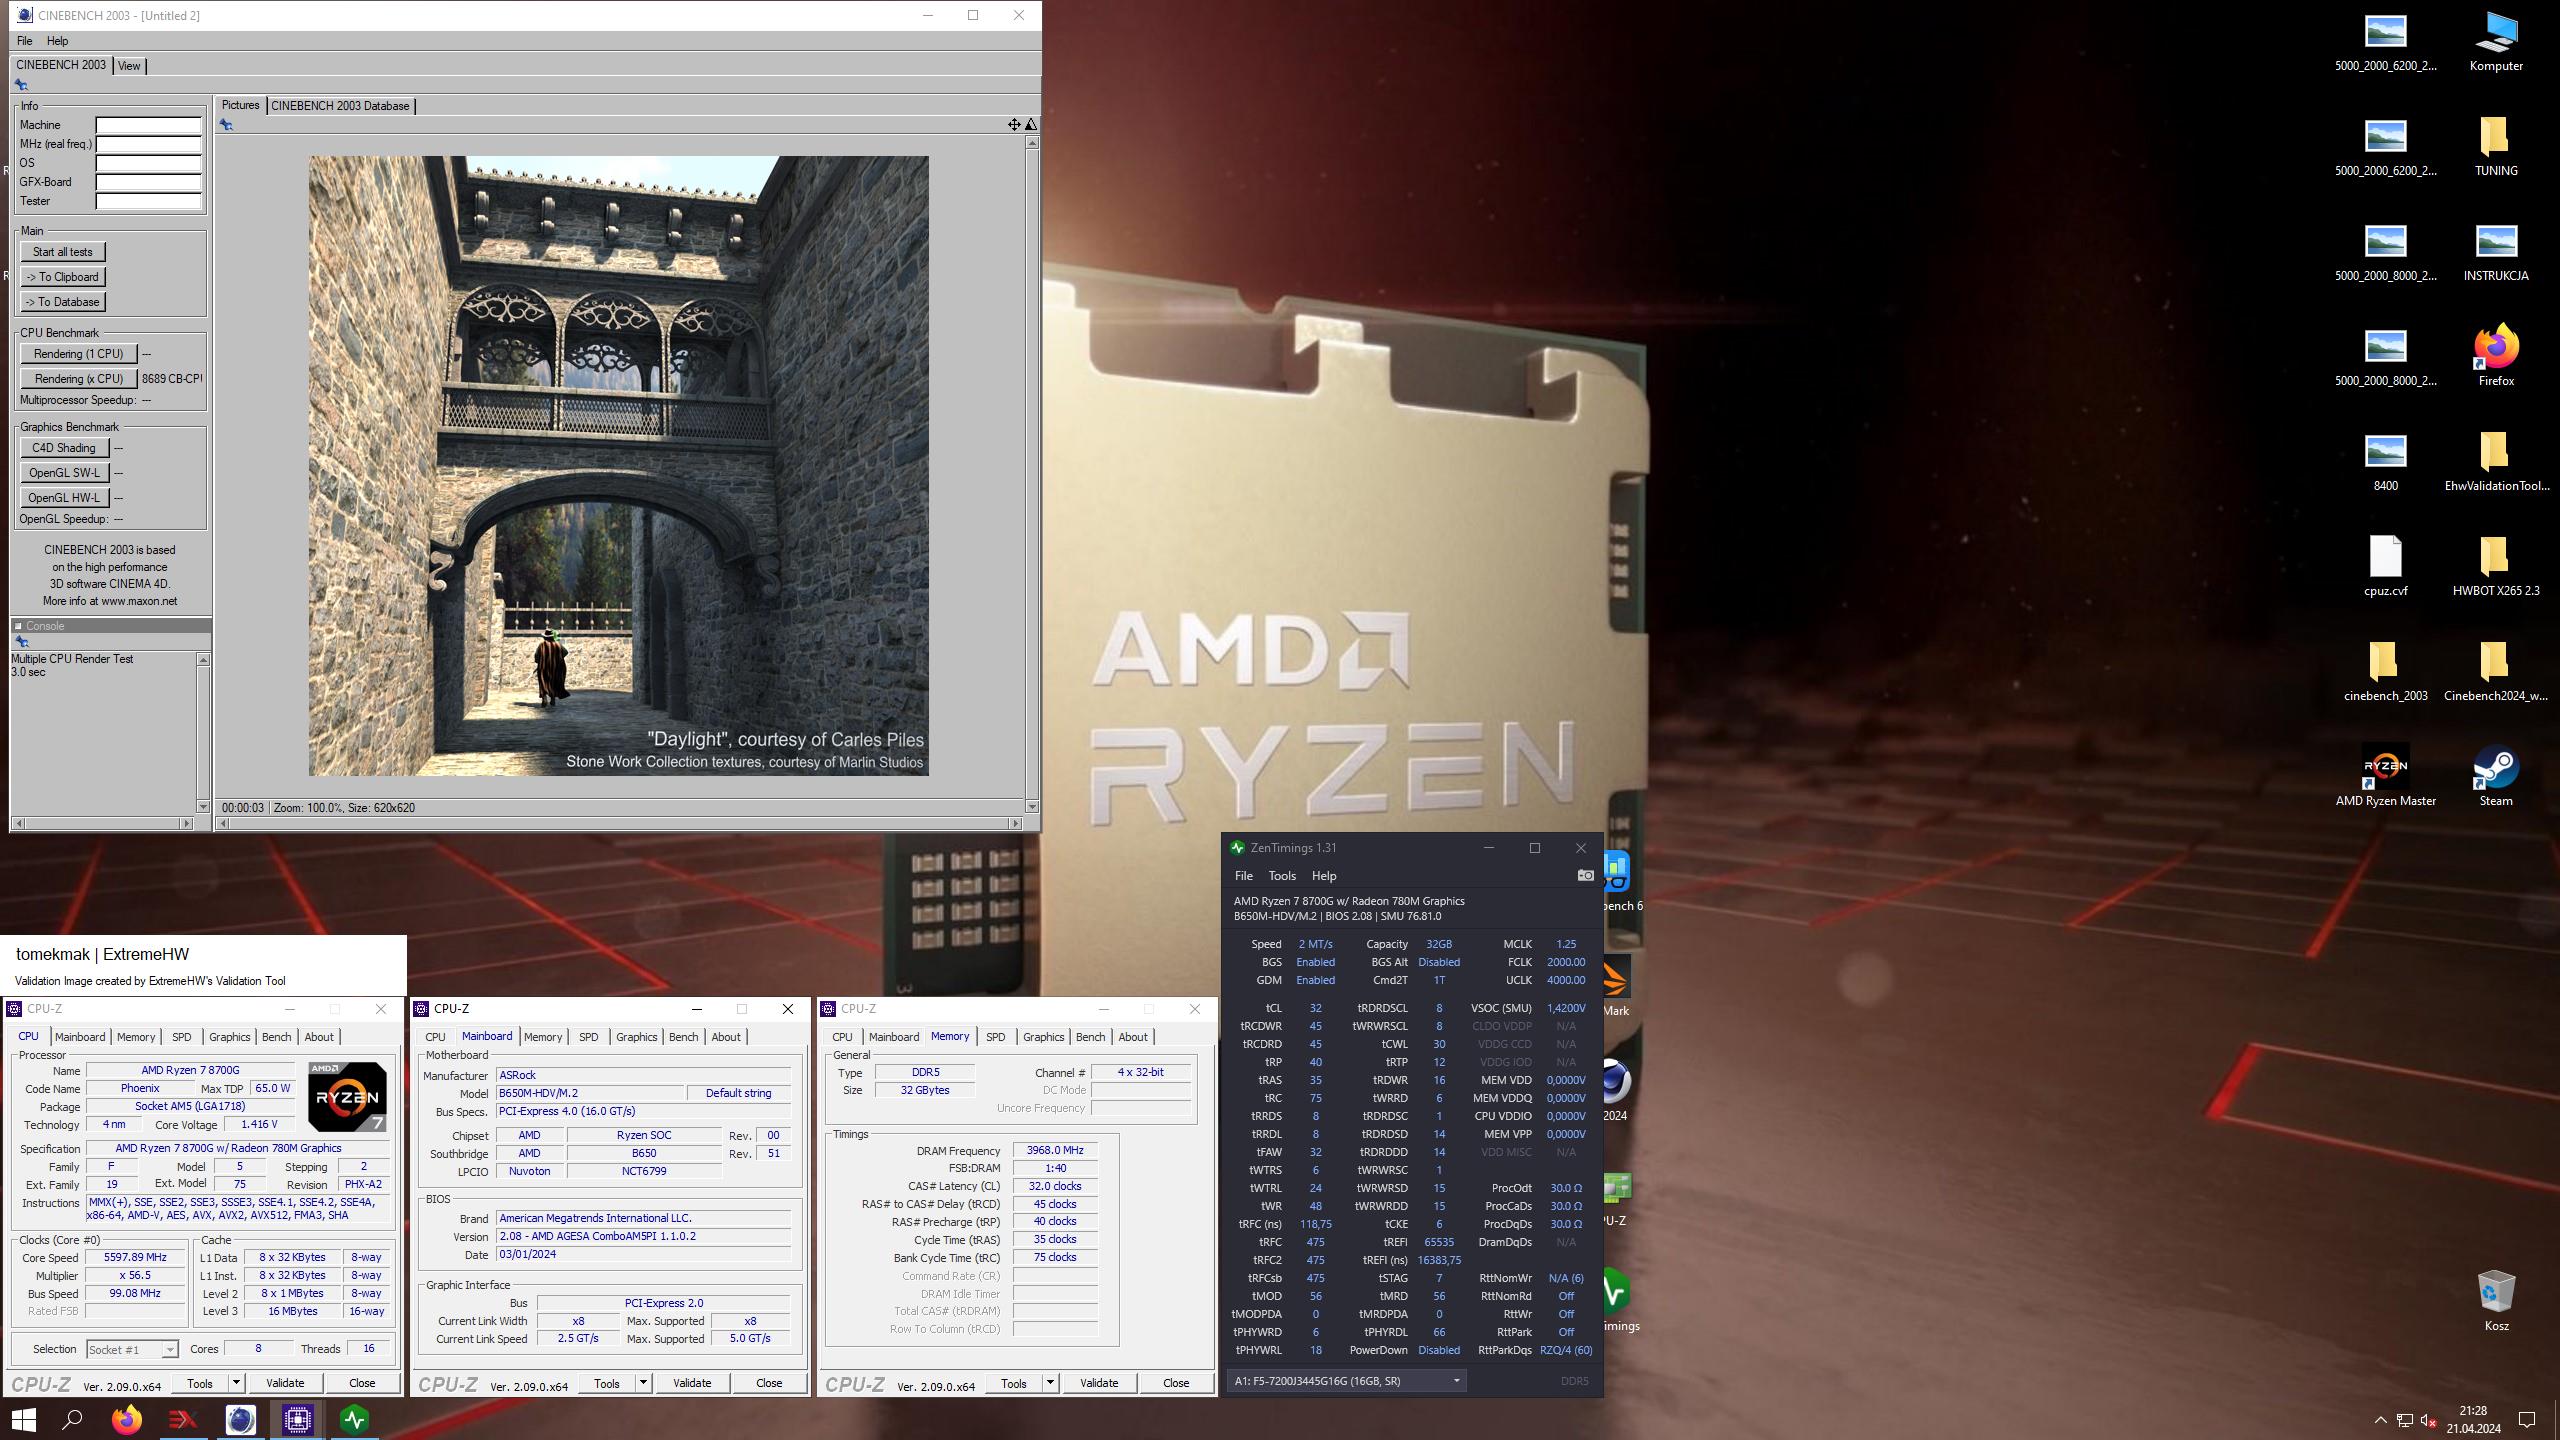Click the red ExtremeHW taskbar icon
Viewport: 2560px width, 1440px height.
pyautogui.click(x=184, y=1419)
